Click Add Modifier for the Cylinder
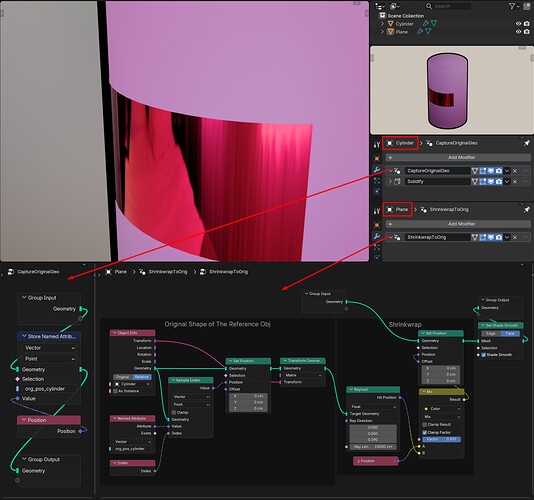534x500 pixels. click(458, 157)
